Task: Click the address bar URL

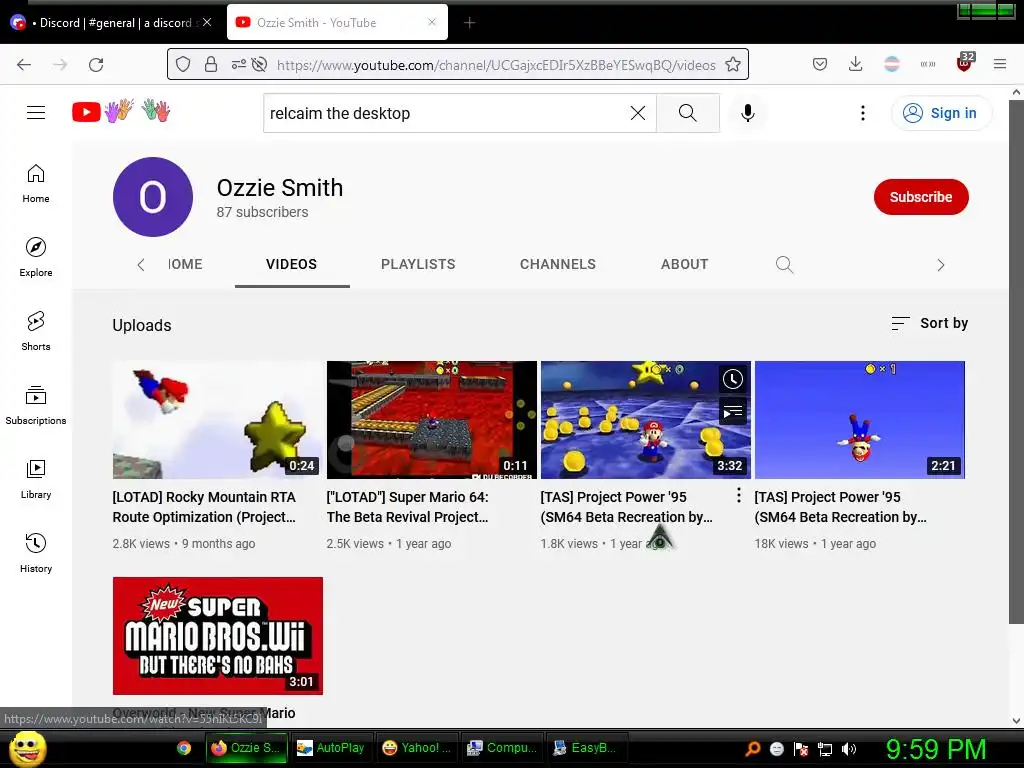Action: point(496,65)
